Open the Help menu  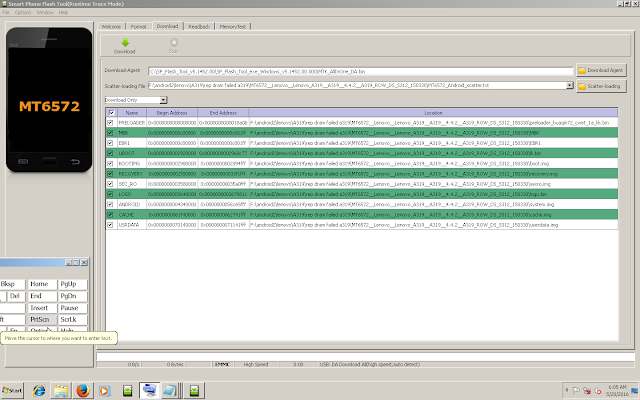click(x=63, y=13)
